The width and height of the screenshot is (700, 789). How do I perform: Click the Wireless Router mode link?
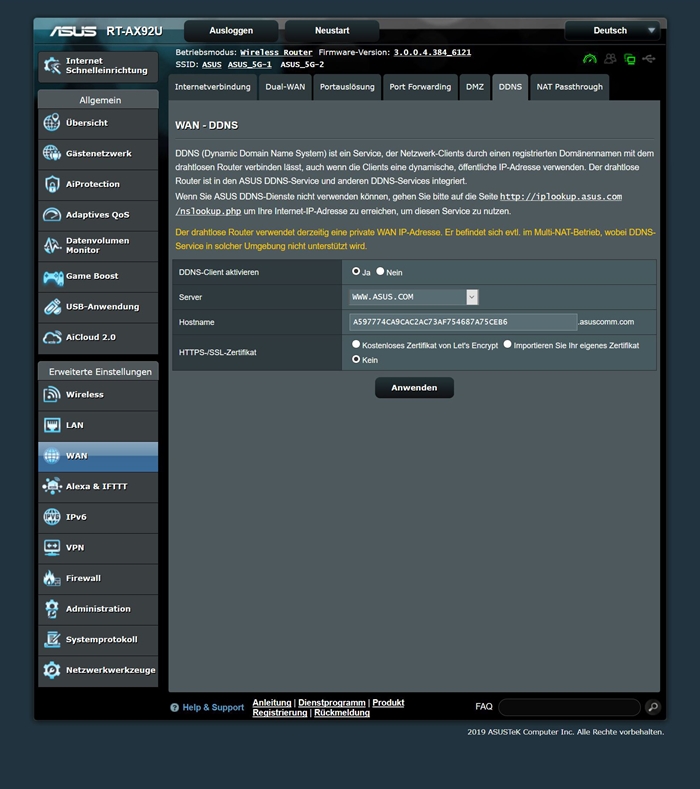coord(276,52)
